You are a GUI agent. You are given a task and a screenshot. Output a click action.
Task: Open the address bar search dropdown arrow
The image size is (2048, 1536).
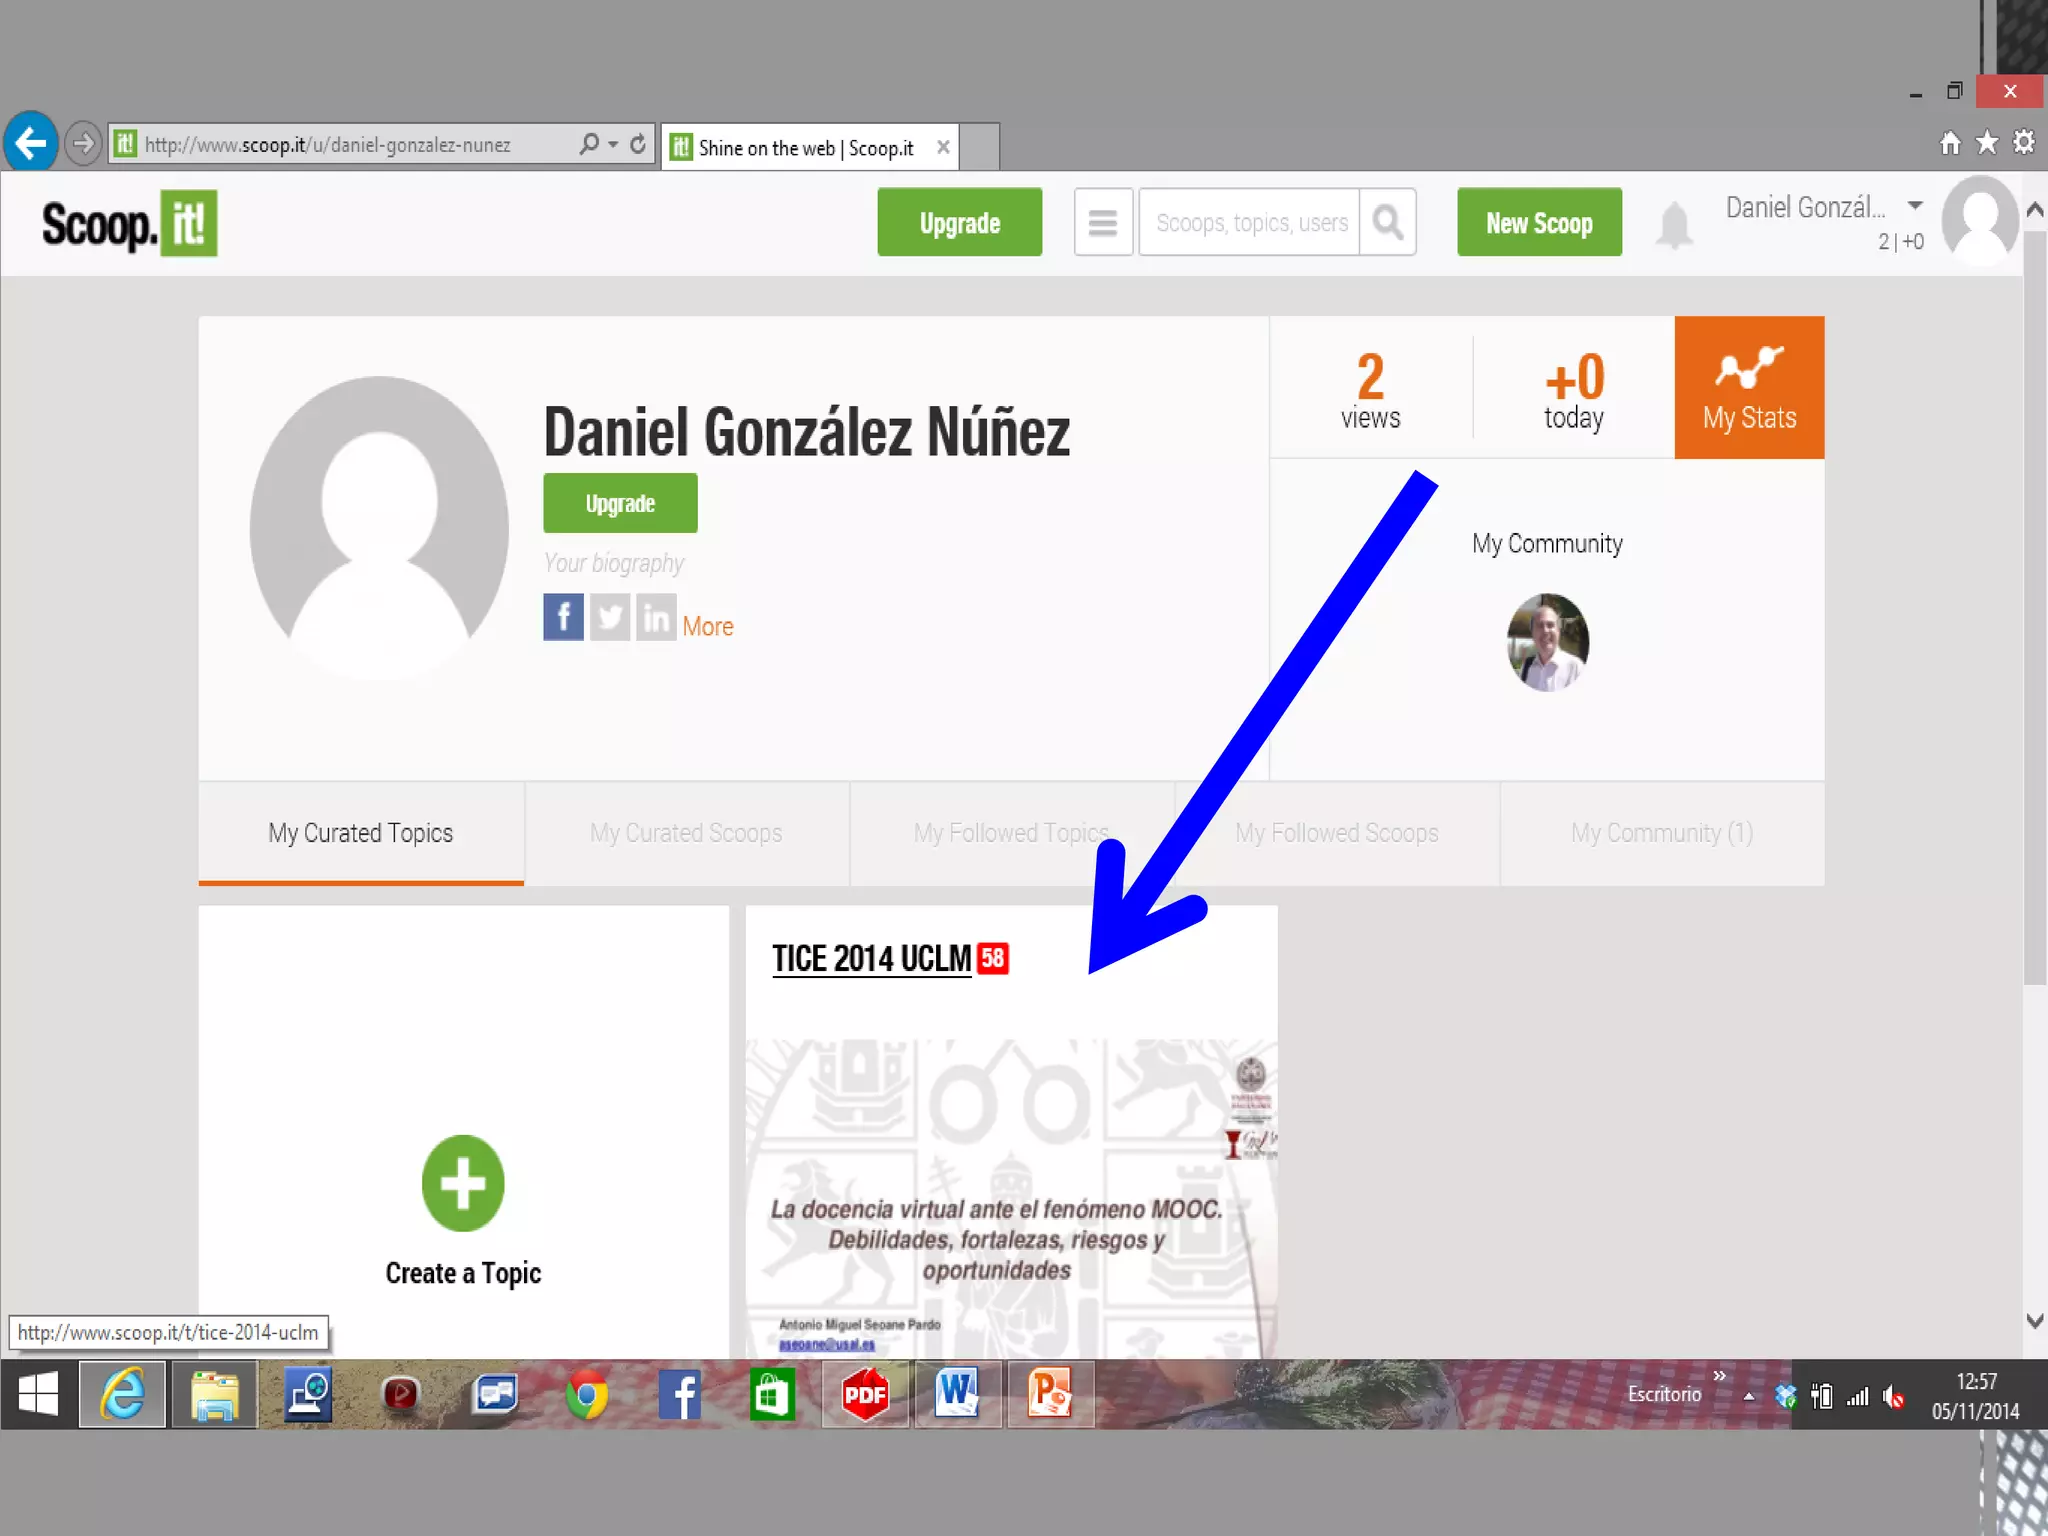(x=613, y=144)
